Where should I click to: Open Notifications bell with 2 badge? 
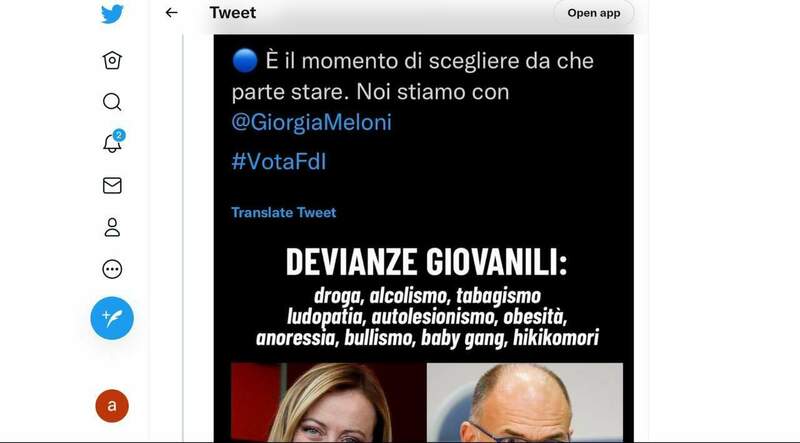point(113,141)
